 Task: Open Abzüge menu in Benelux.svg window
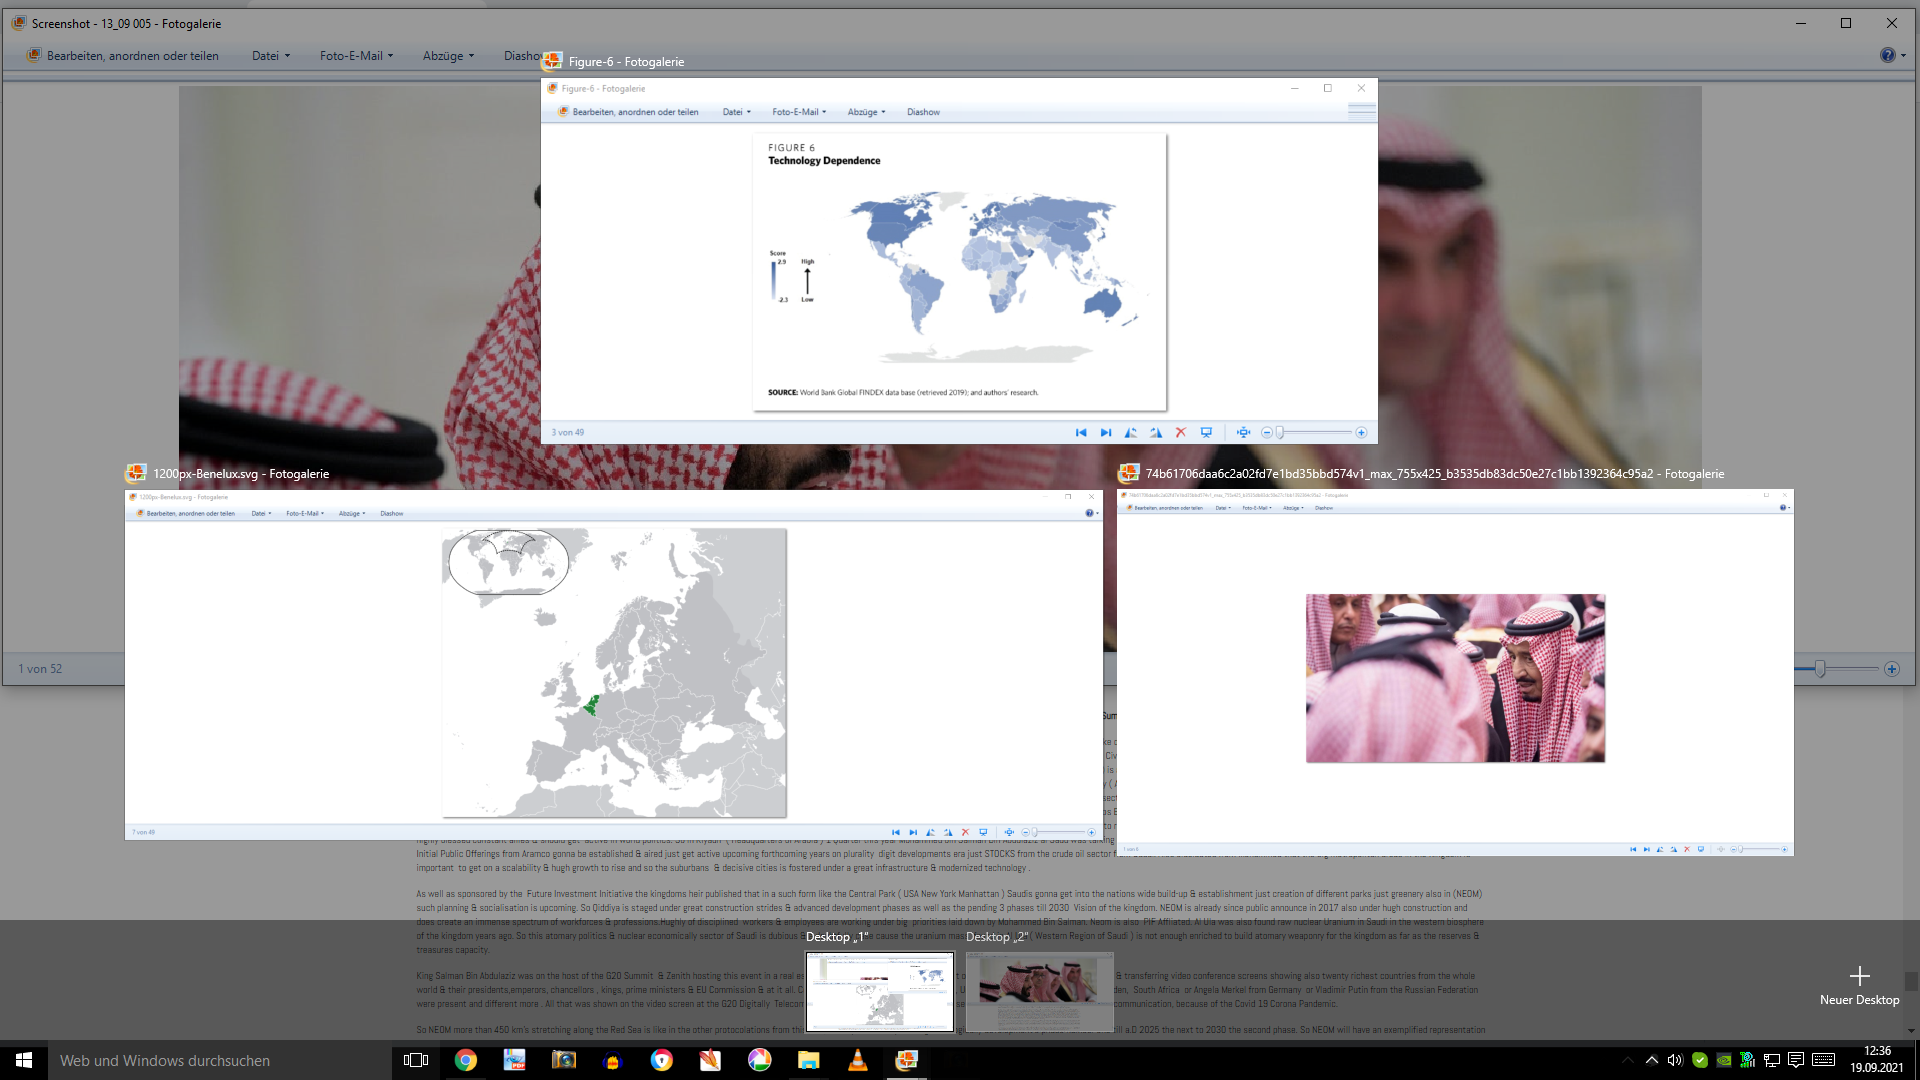(352, 514)
